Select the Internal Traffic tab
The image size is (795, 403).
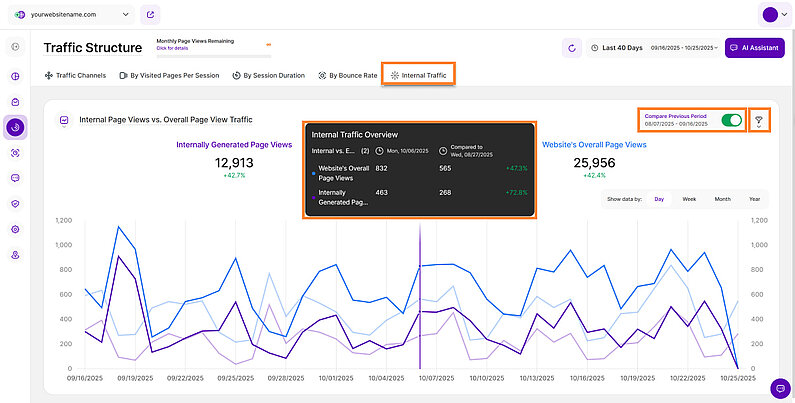[x=418, y=75]
